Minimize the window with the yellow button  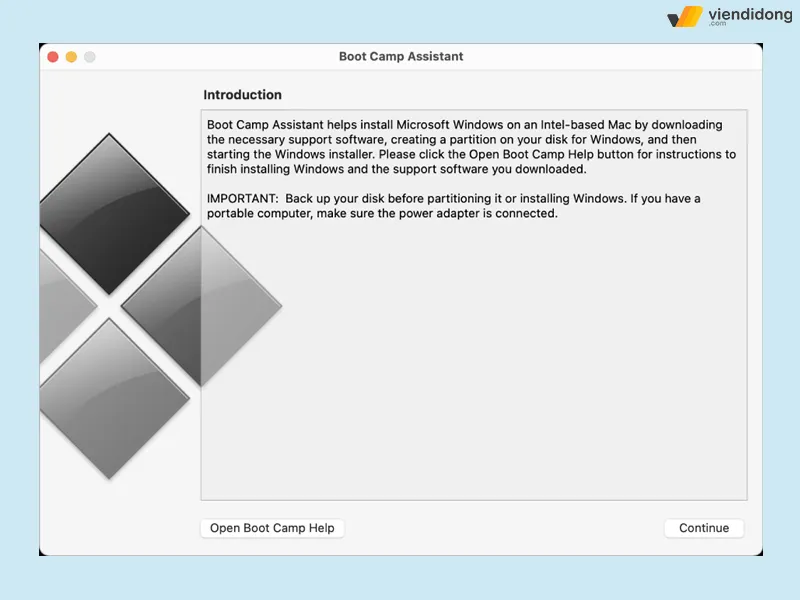click(71, 57)
